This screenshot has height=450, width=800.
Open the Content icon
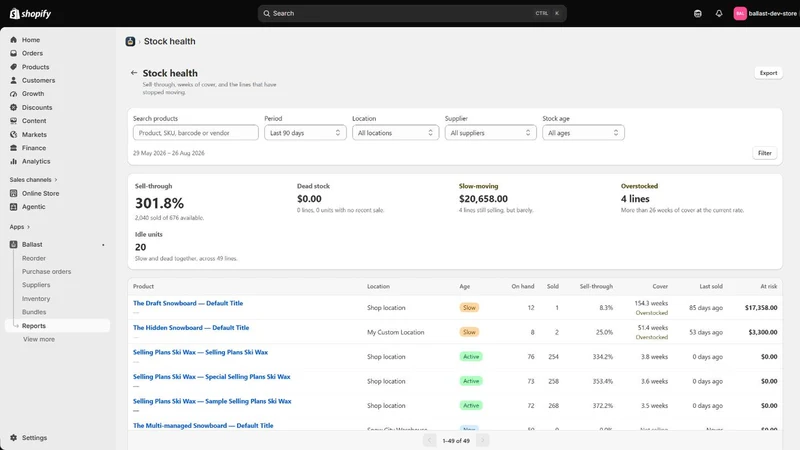(x=13, y=121)
